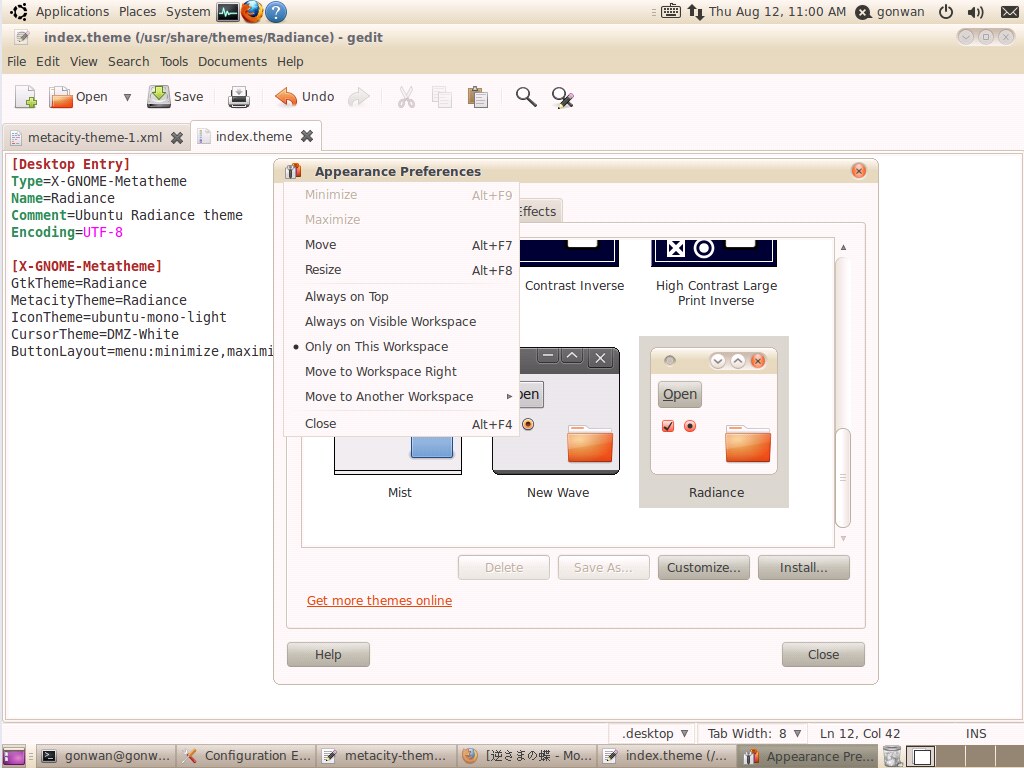Click the Copy icon in the toolbar

(x=442, y=97)
